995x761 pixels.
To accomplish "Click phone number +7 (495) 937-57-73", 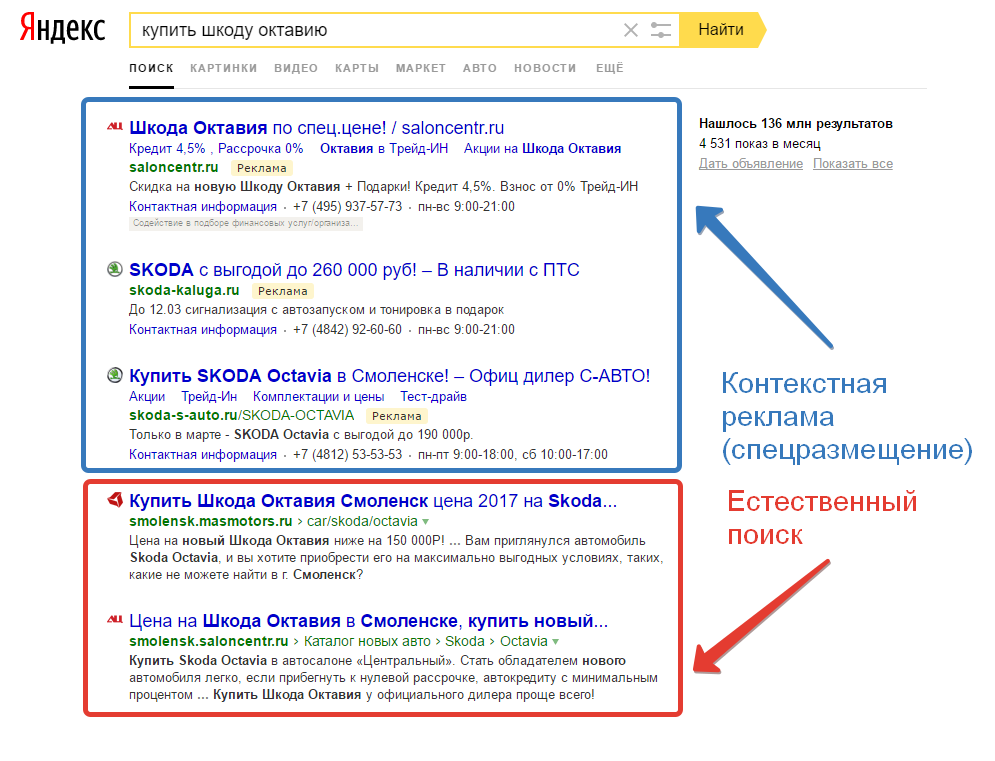I will pos(348,207).
